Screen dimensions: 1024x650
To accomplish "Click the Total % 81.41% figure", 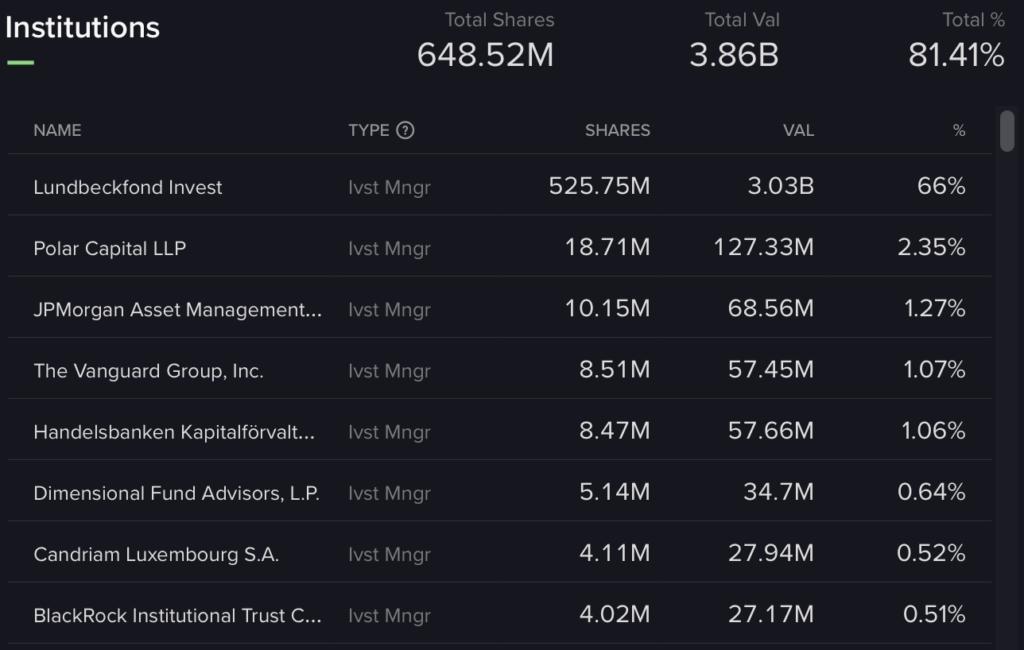I will coord(956,55).
